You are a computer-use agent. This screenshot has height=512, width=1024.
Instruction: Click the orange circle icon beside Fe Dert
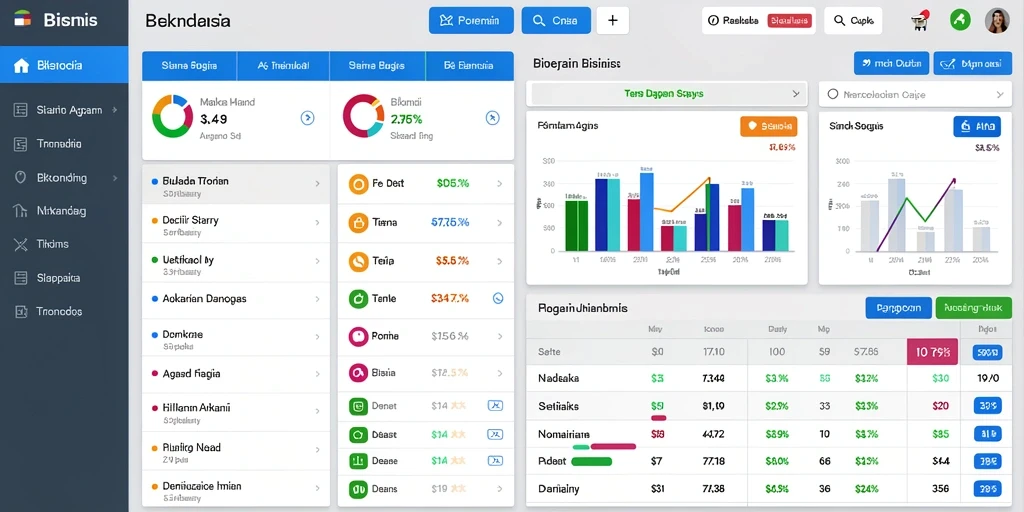click(x=358, y=184)
